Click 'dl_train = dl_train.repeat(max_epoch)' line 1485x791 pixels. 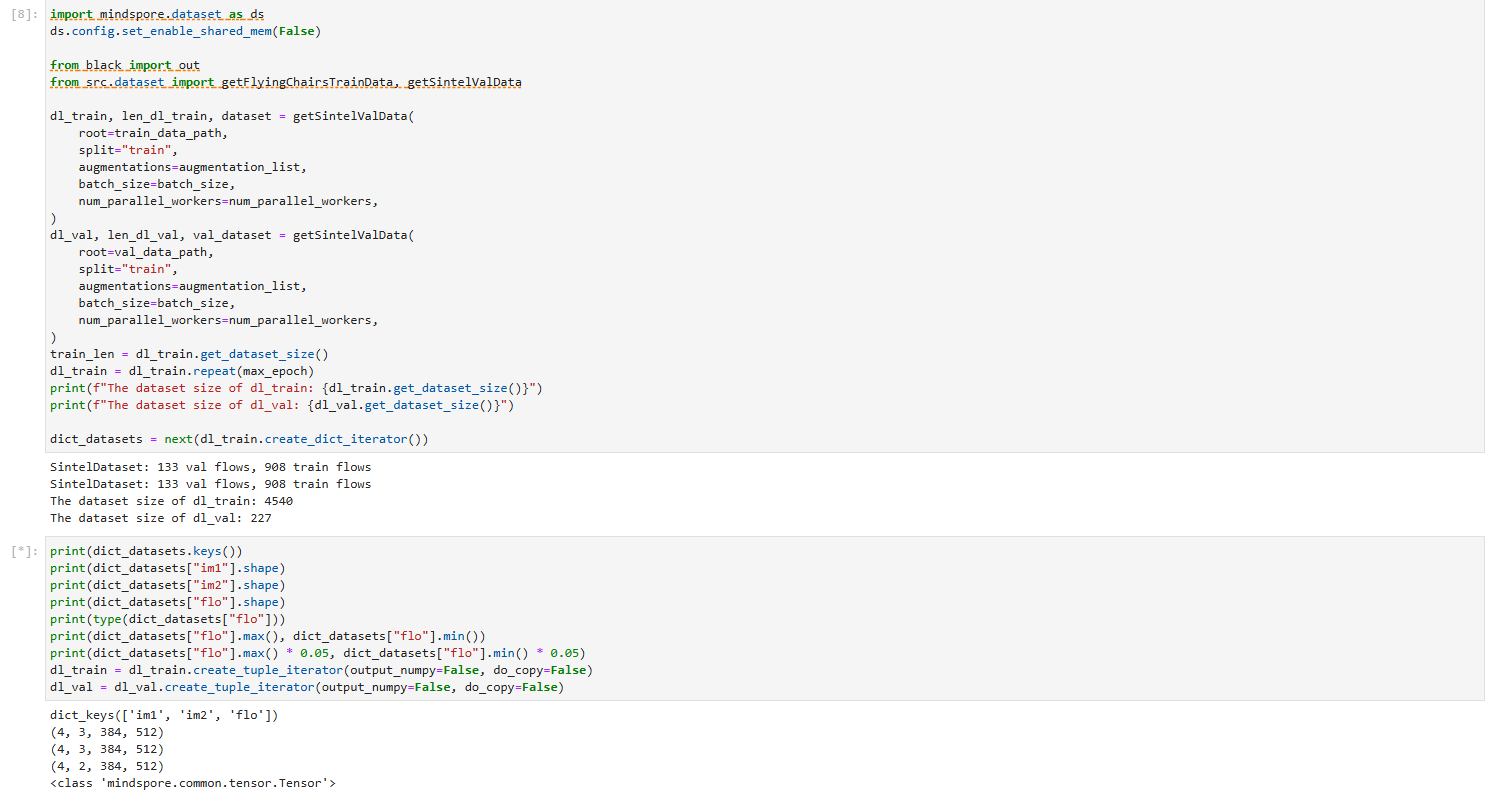[182, 371]
